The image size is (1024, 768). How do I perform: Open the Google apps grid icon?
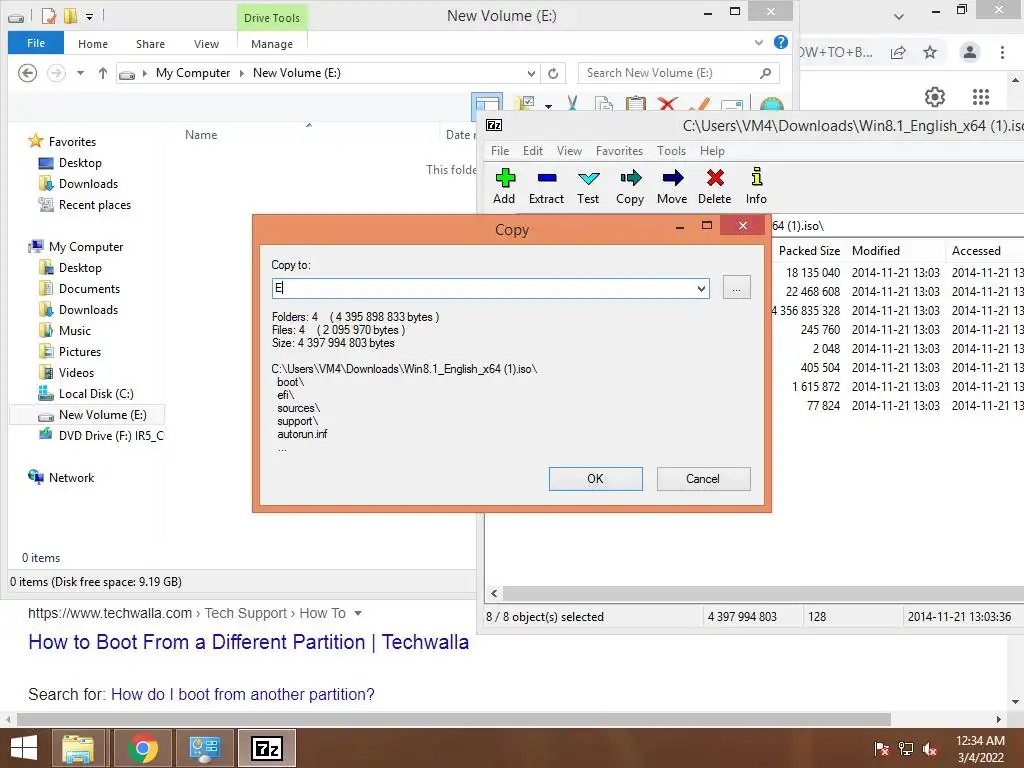point(981,97)
